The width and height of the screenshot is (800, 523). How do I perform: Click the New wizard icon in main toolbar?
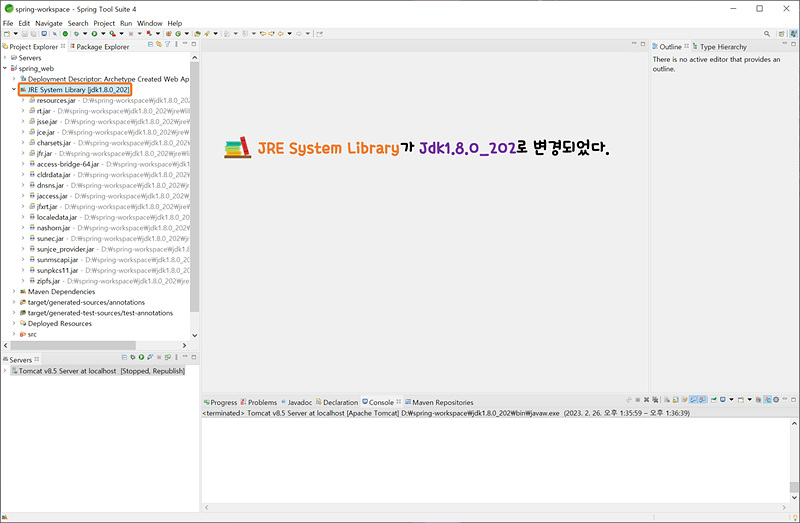tap(7, 34)
